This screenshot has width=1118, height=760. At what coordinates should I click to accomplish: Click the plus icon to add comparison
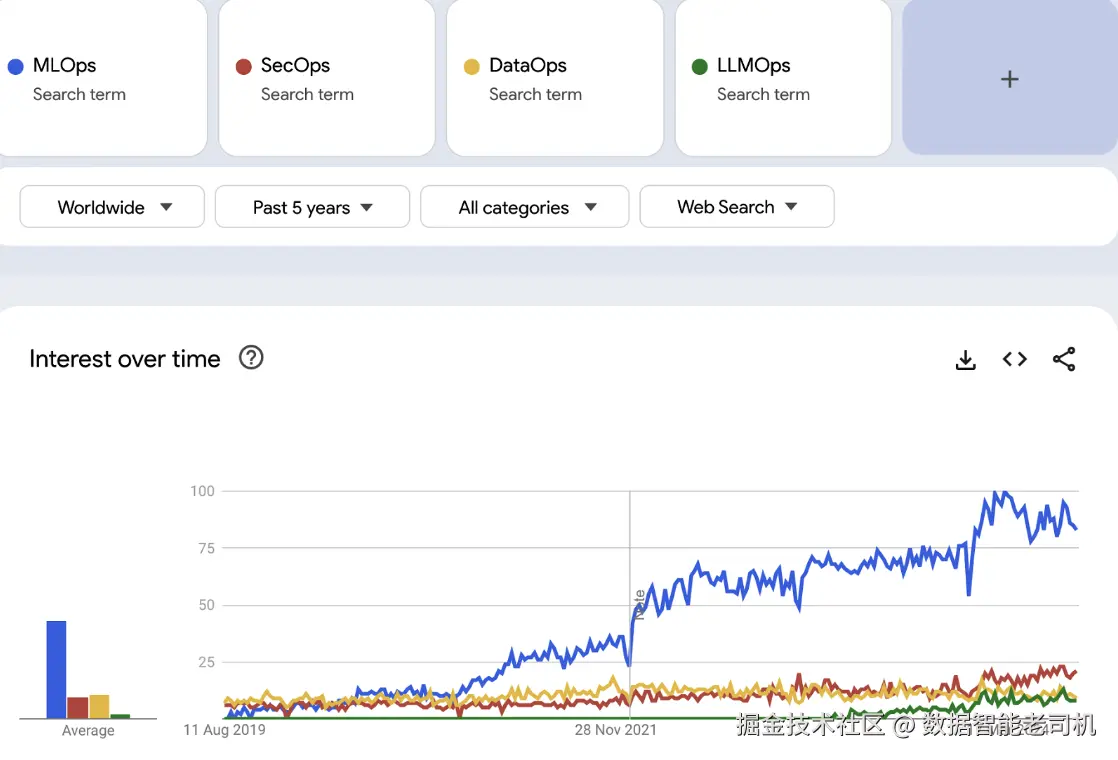point(1009,79)
